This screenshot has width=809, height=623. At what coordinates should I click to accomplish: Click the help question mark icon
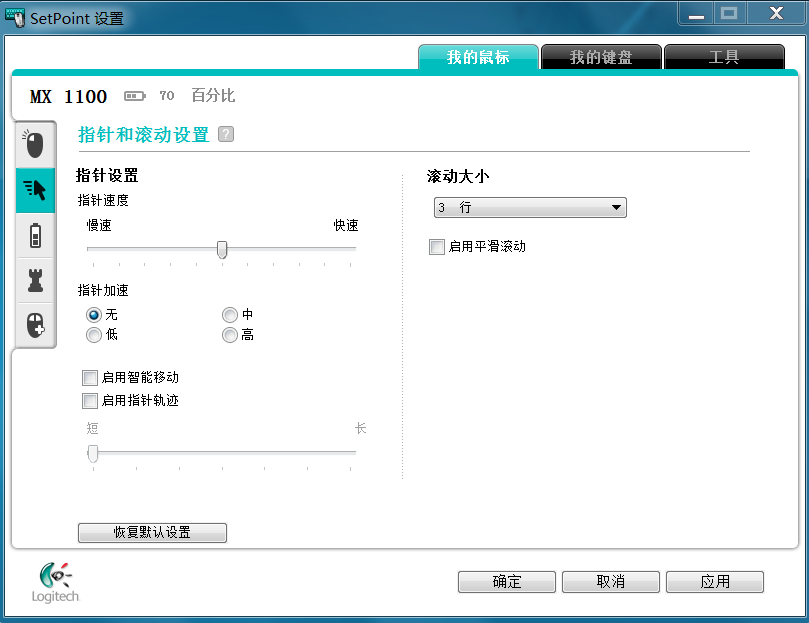point(226,134)
